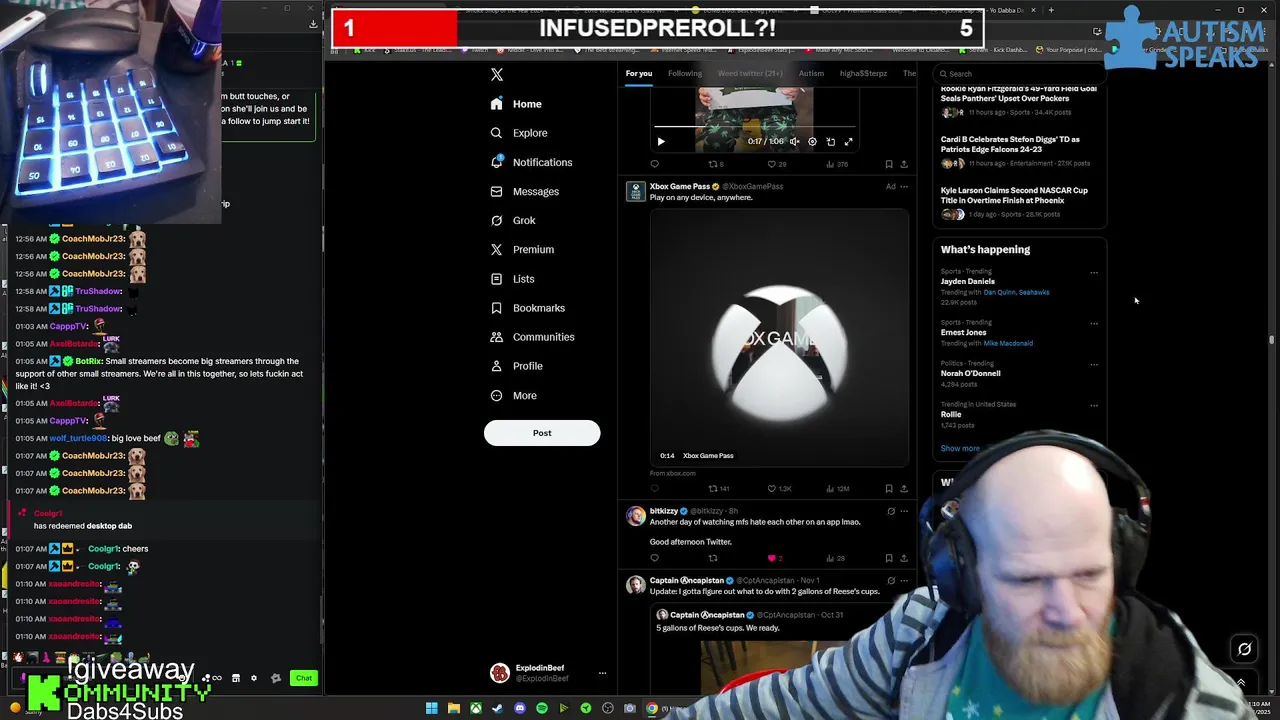Share the Xbox Game Pass ad
This screenshot has height=720, width=1280.
click(904, 489)
